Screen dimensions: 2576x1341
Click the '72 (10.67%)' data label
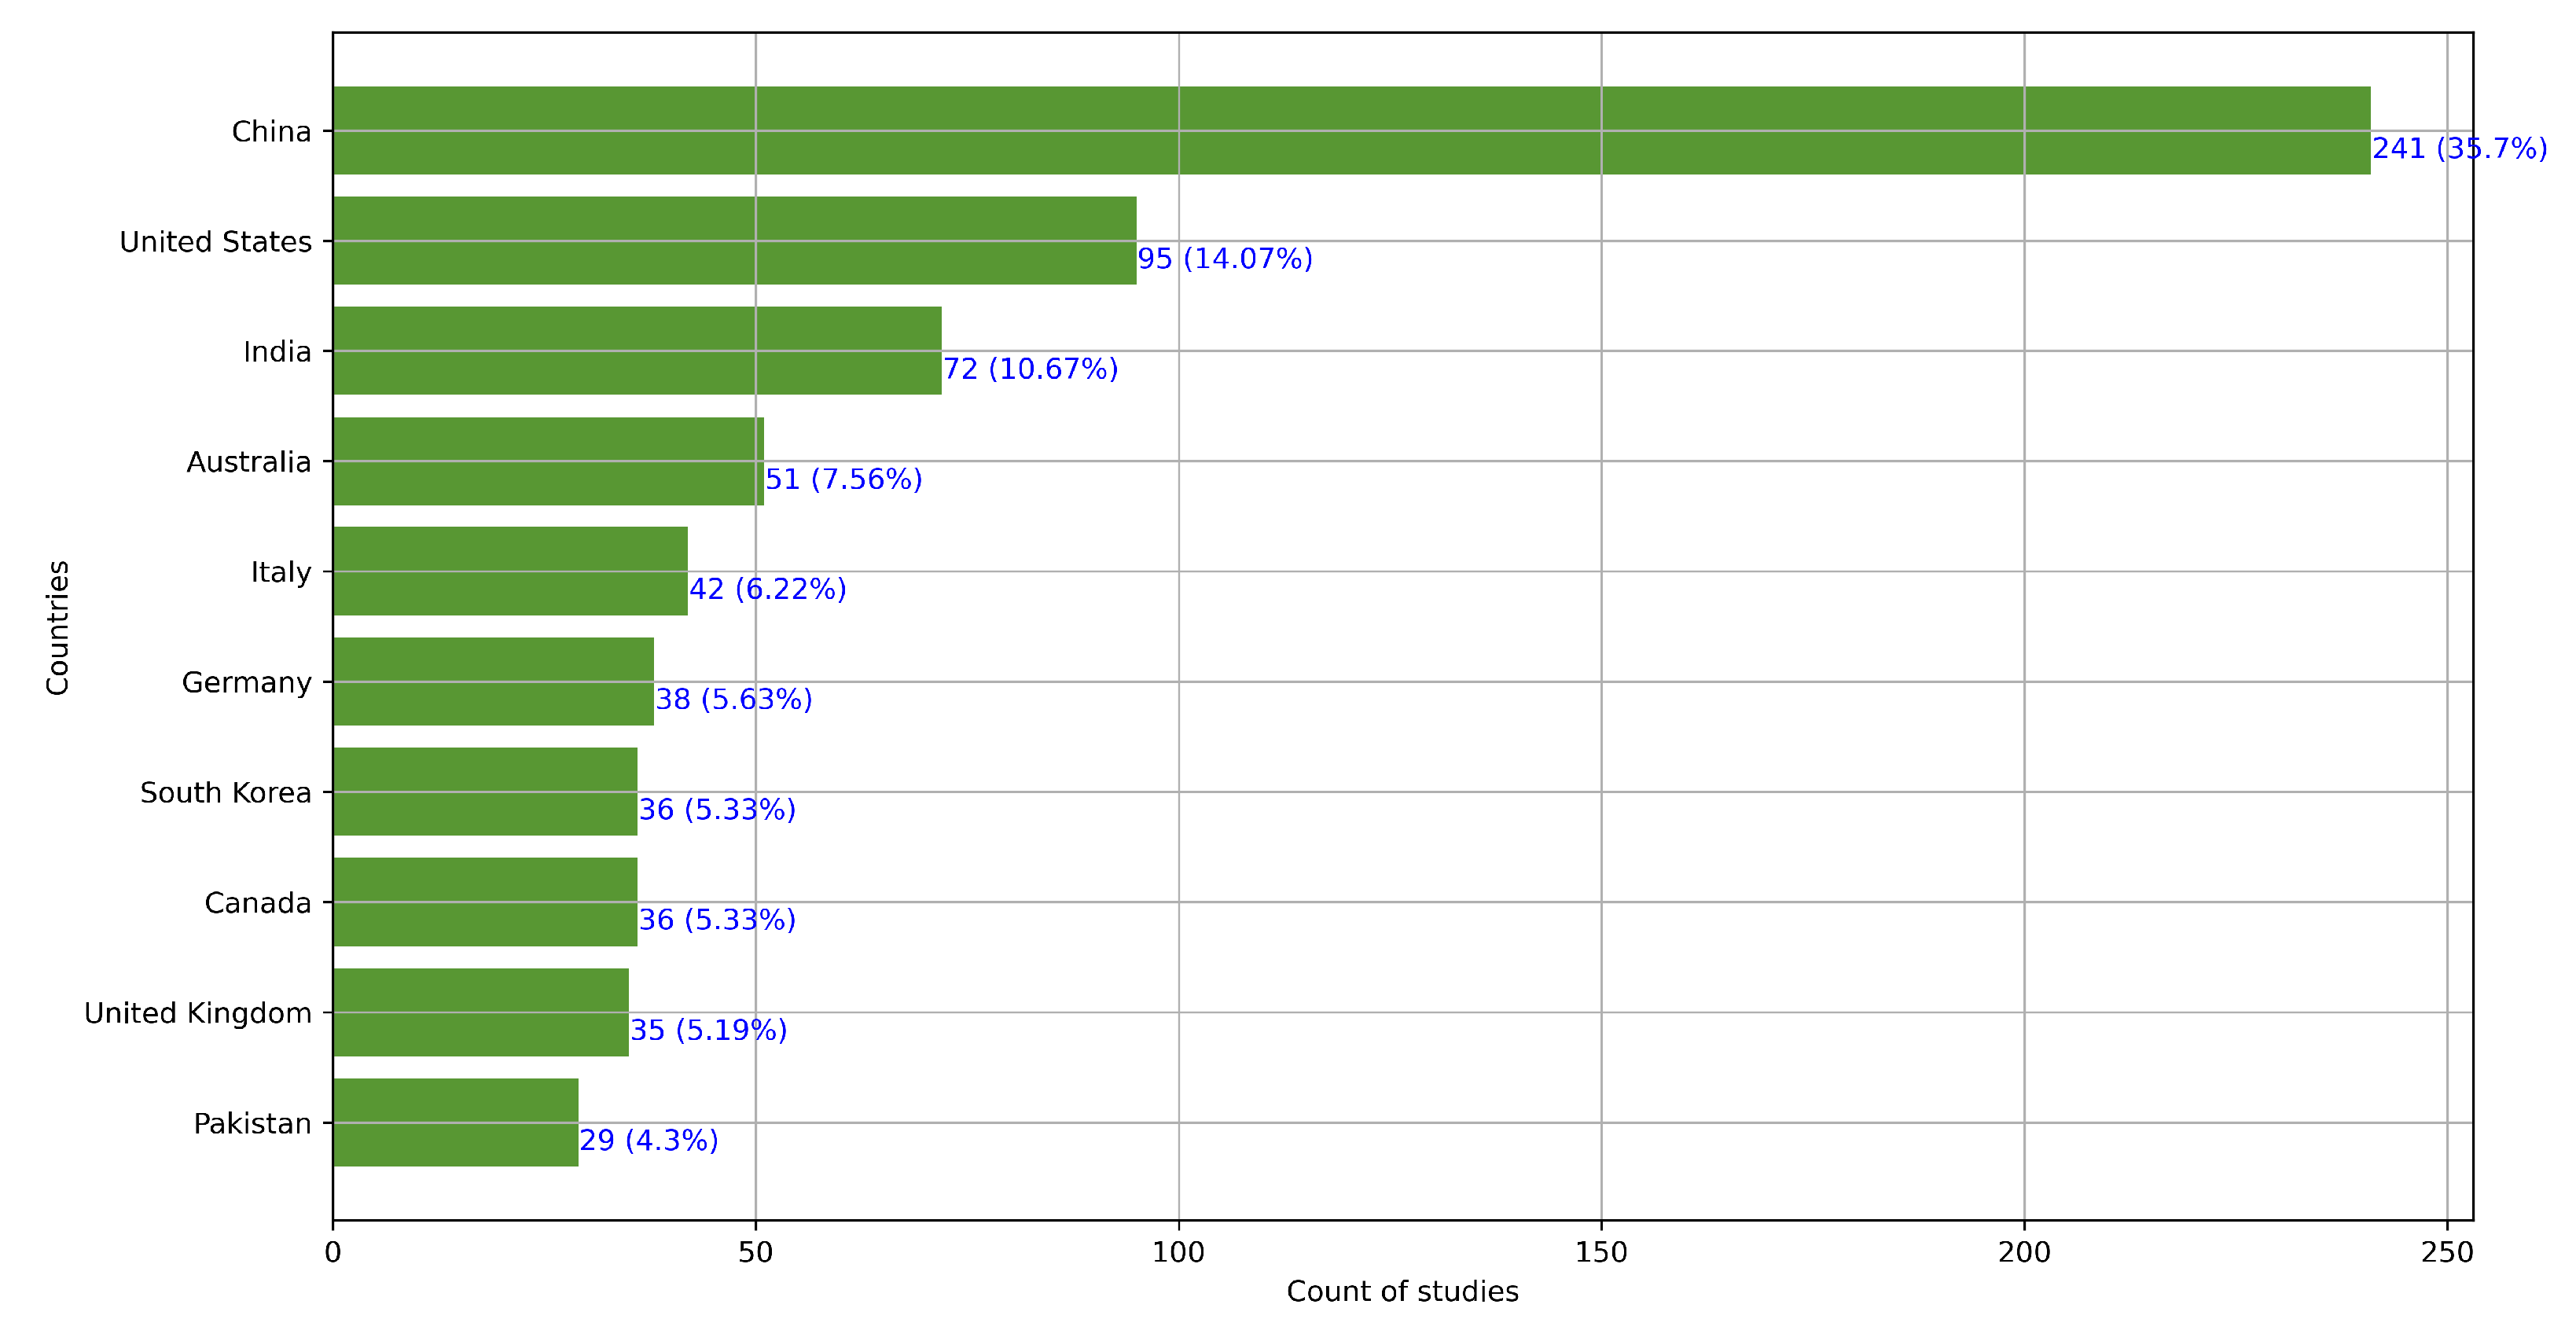[1030, 369]
